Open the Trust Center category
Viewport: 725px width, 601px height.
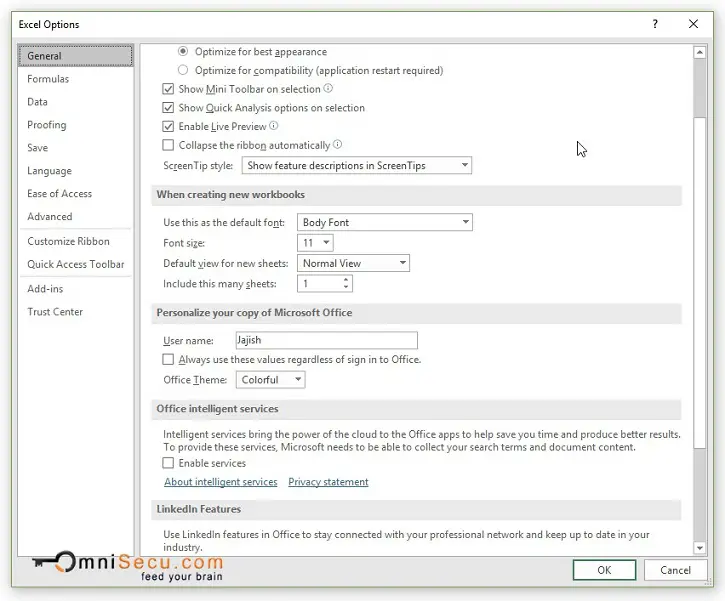click(76, 312)
